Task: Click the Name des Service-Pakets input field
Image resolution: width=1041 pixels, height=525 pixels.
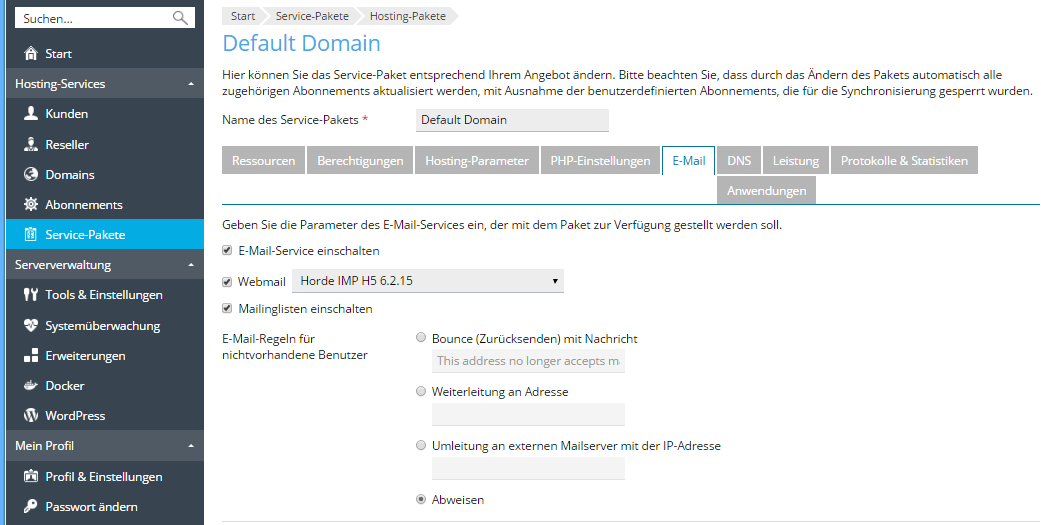Action: [512, 120]
